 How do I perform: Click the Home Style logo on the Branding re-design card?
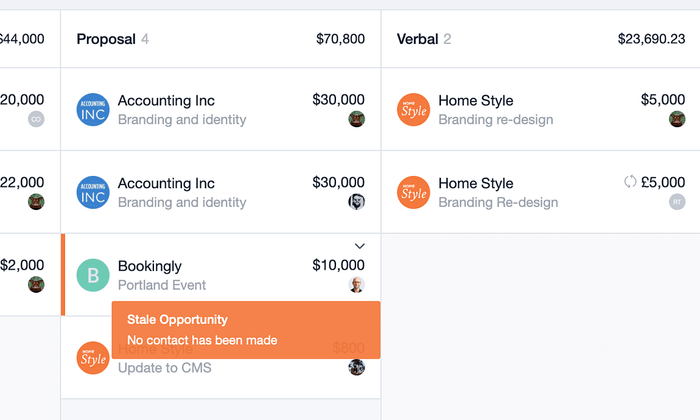(413, 110)
